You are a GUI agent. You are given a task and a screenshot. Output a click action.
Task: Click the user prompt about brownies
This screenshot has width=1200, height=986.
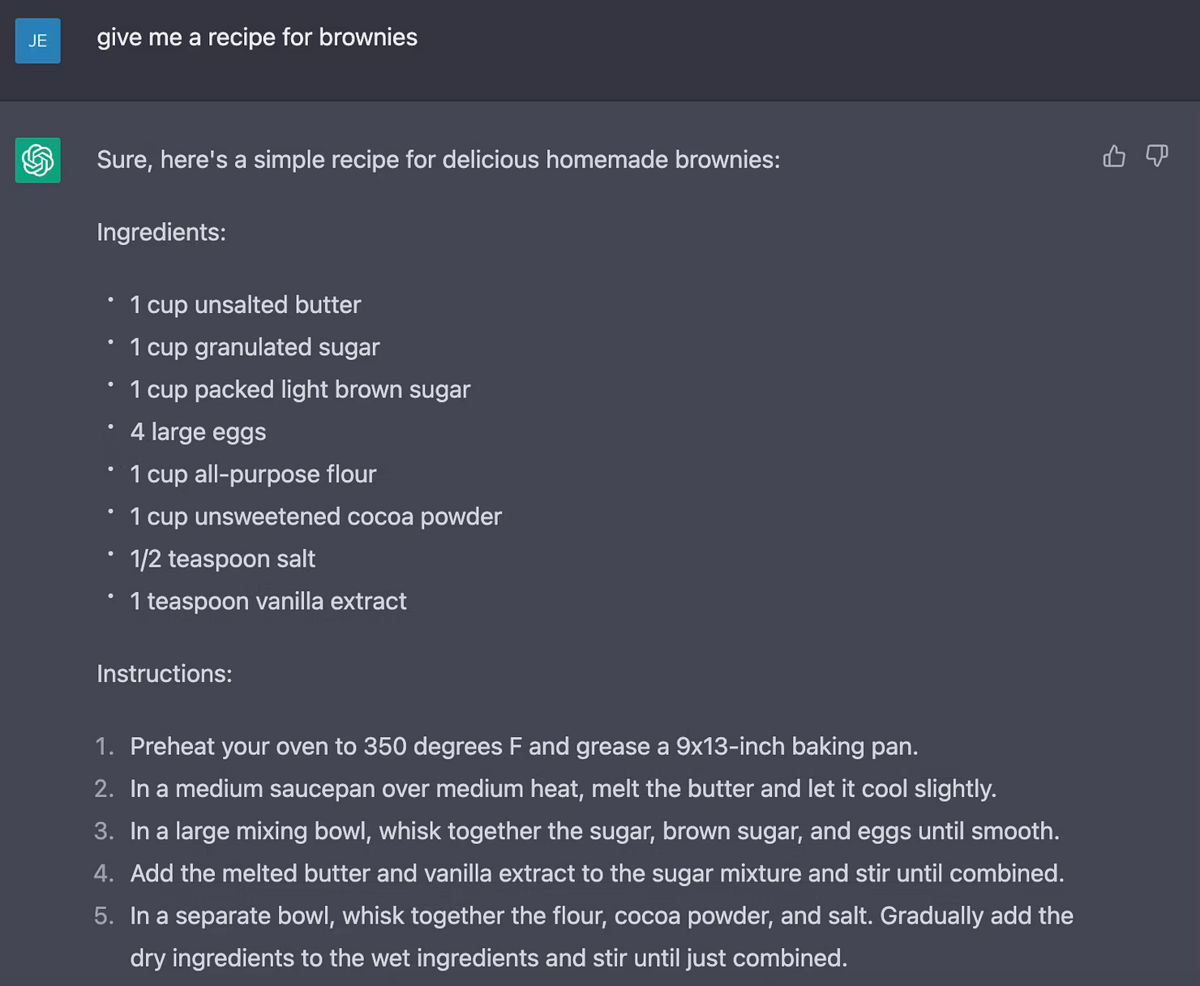pos(257,38)
